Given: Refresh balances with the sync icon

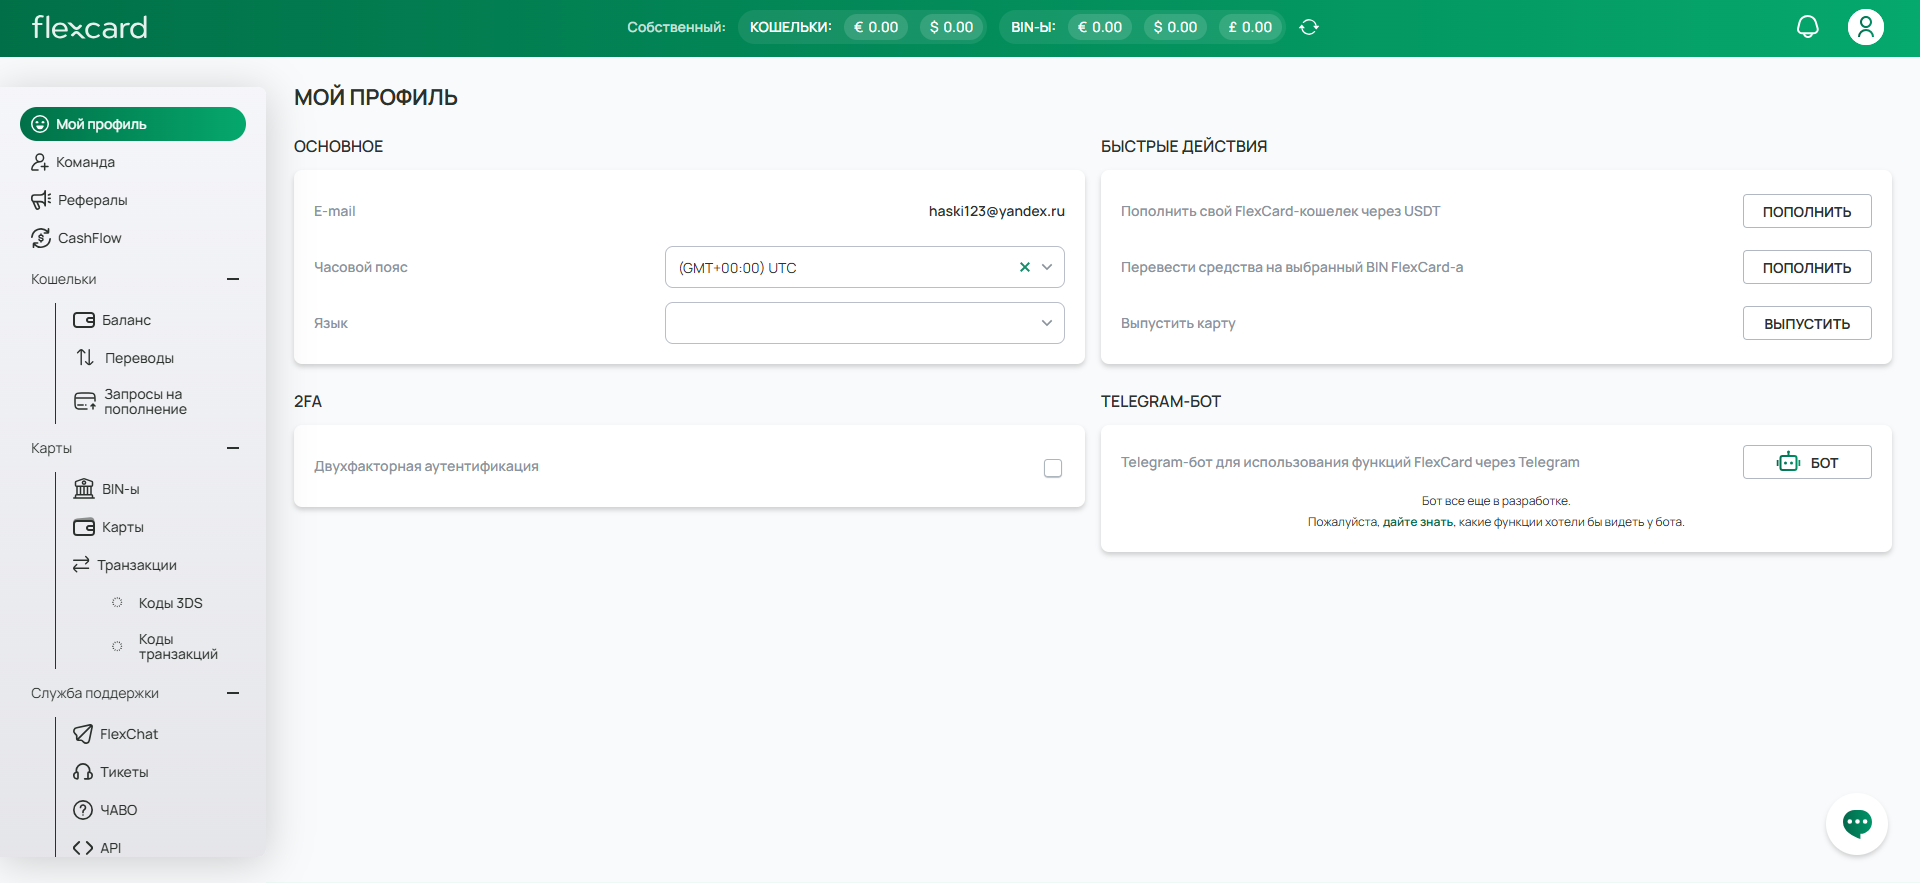Looking at the screenshot, I should [1309, 27].
